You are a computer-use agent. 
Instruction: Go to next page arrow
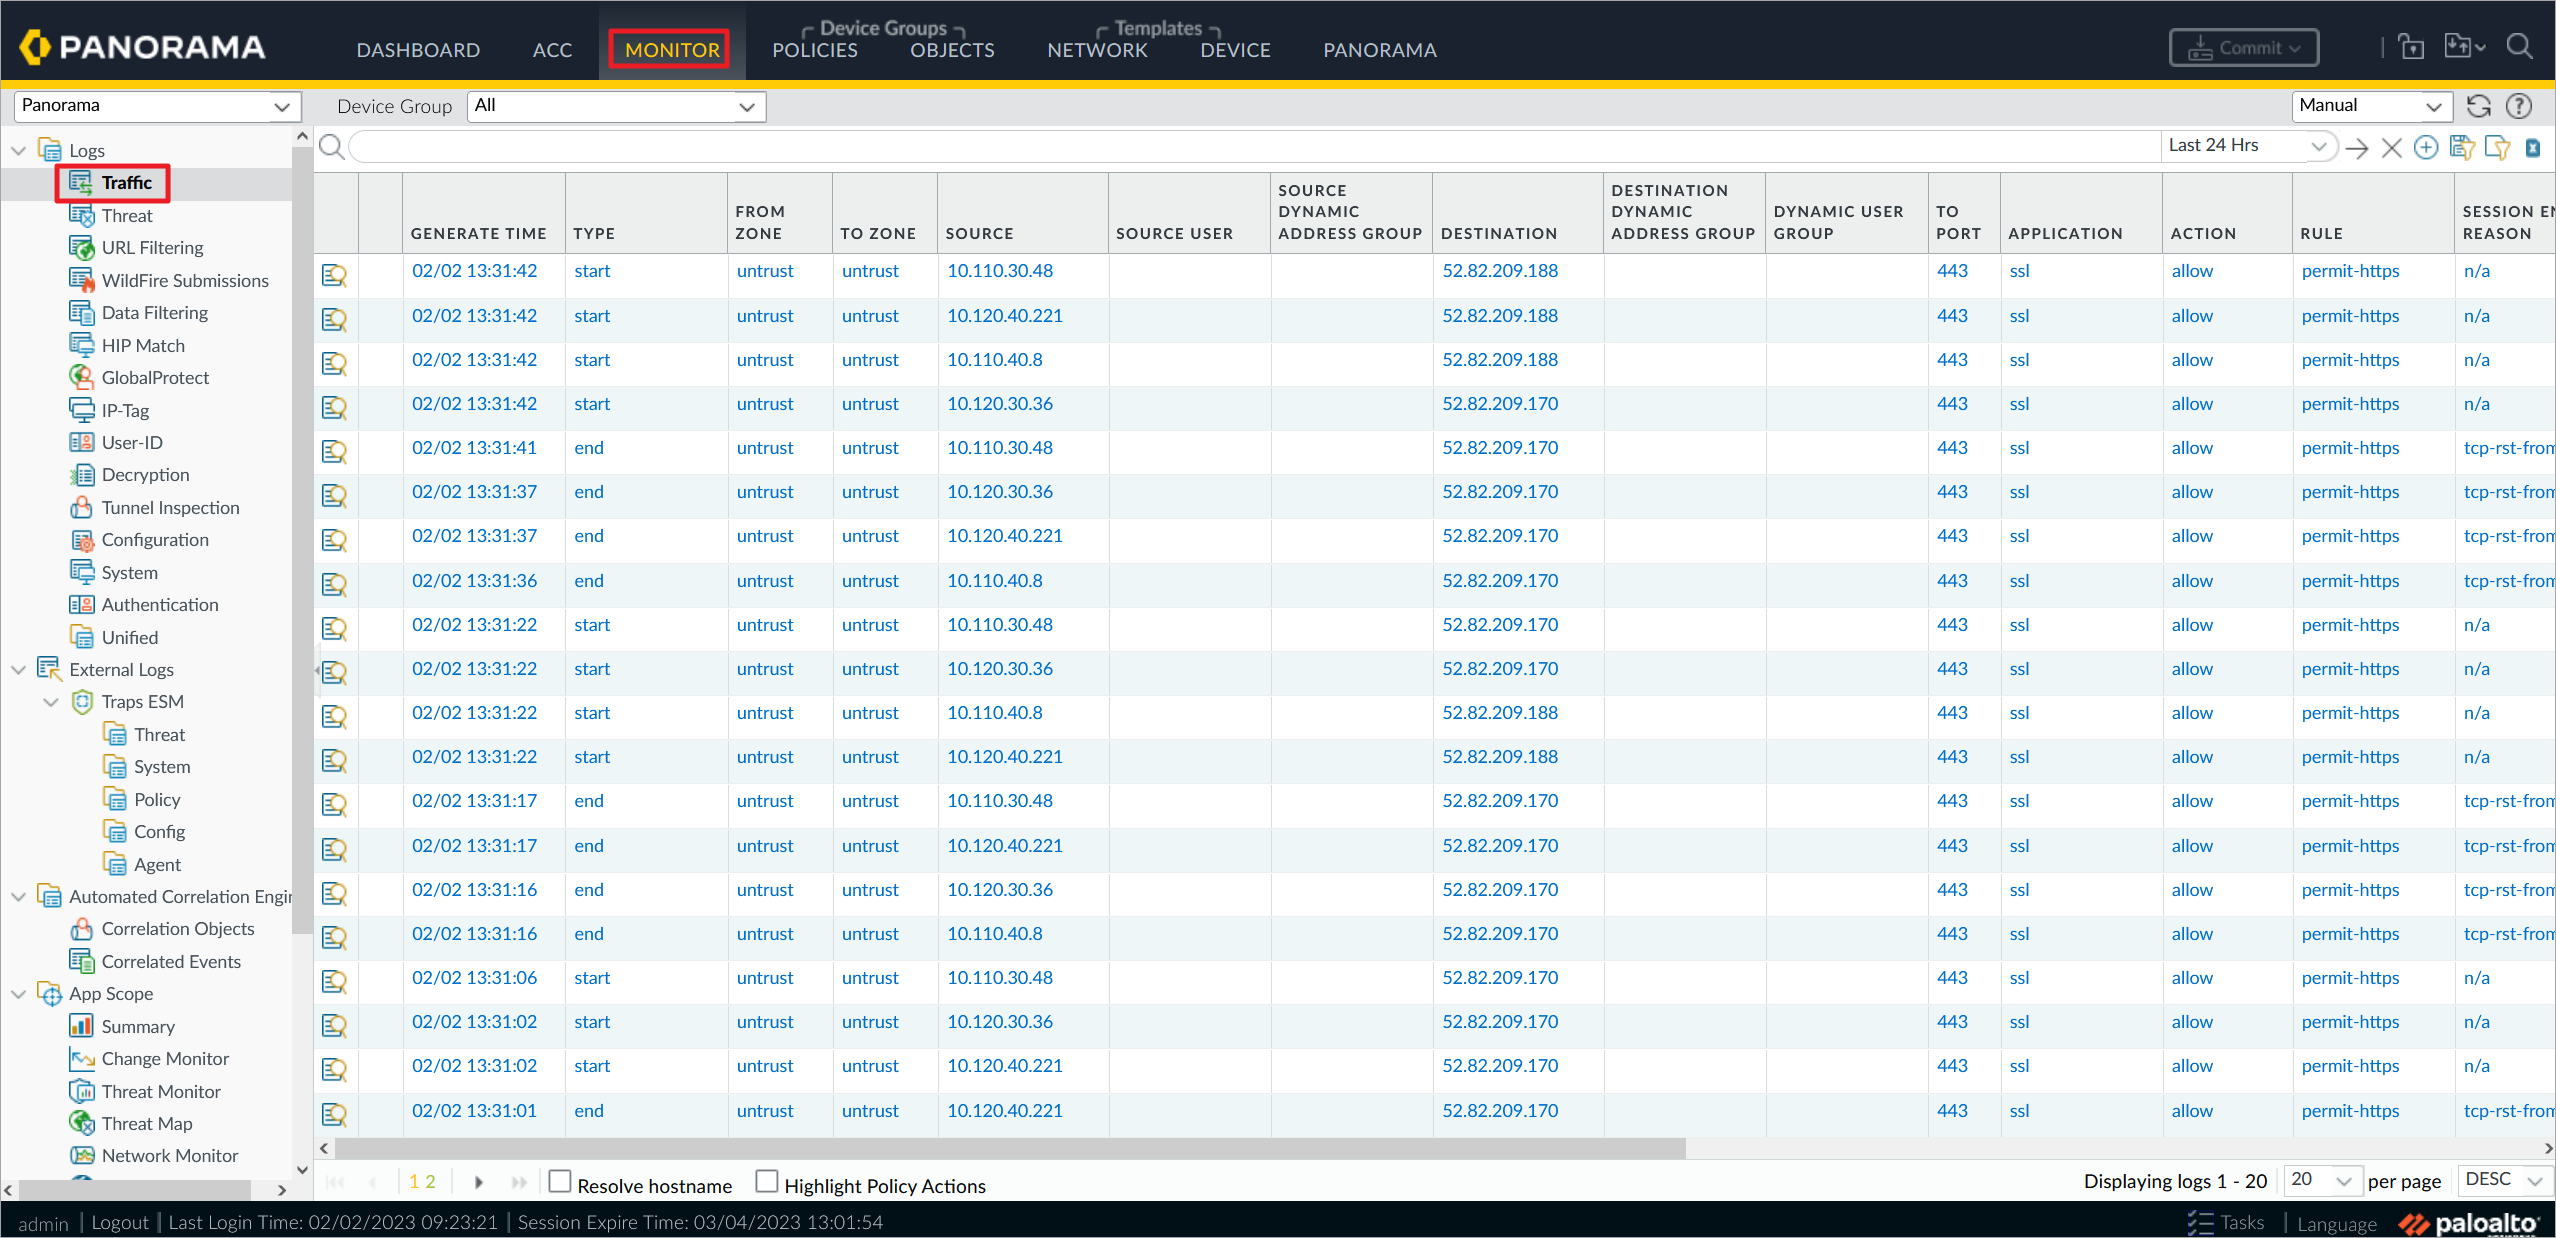click(x=479, y=1182)
